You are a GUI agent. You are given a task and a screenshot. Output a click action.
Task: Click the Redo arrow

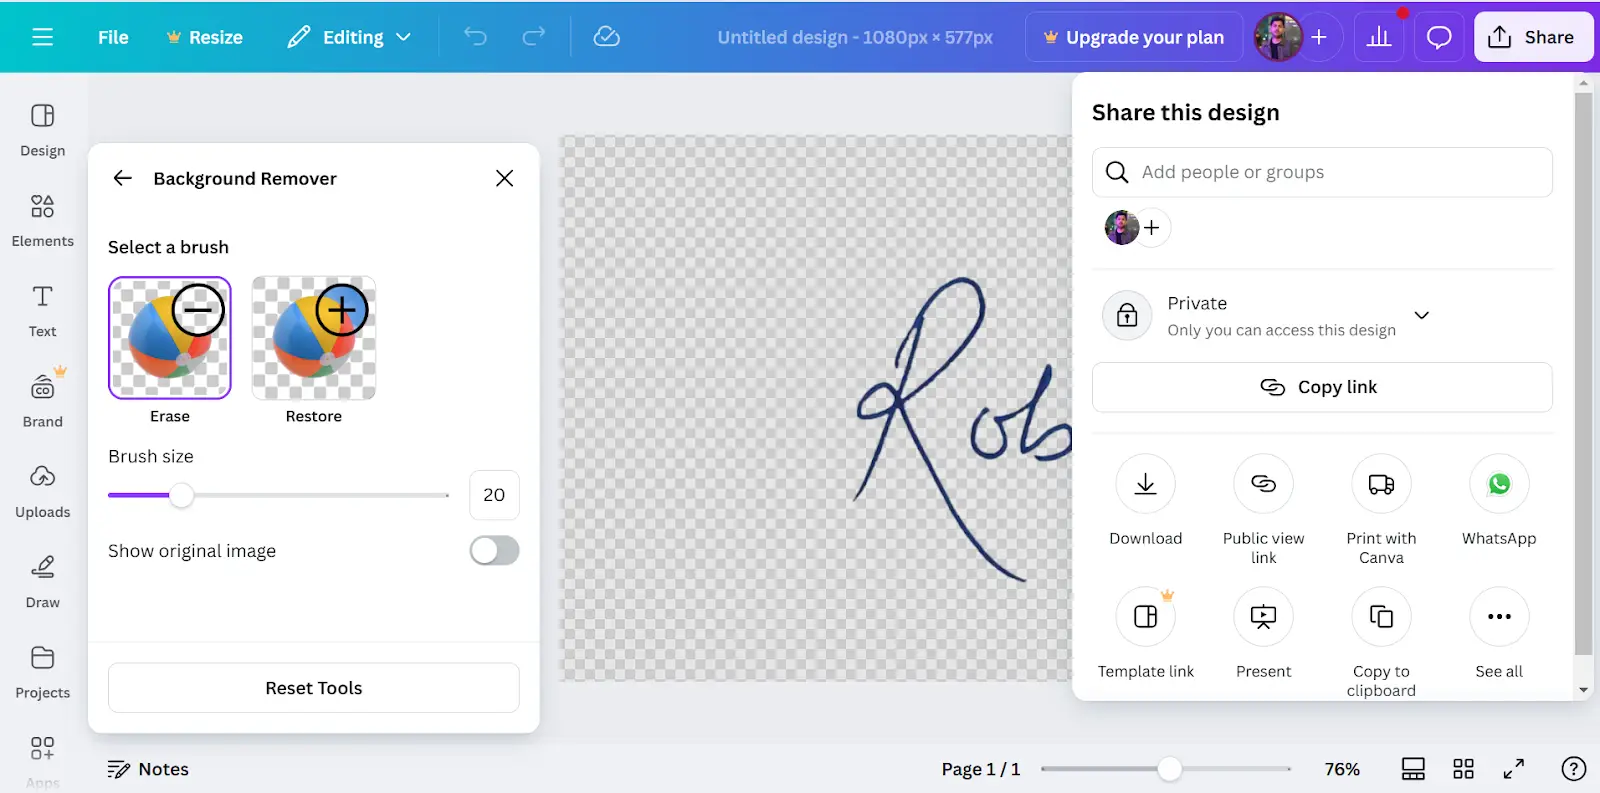534,37
